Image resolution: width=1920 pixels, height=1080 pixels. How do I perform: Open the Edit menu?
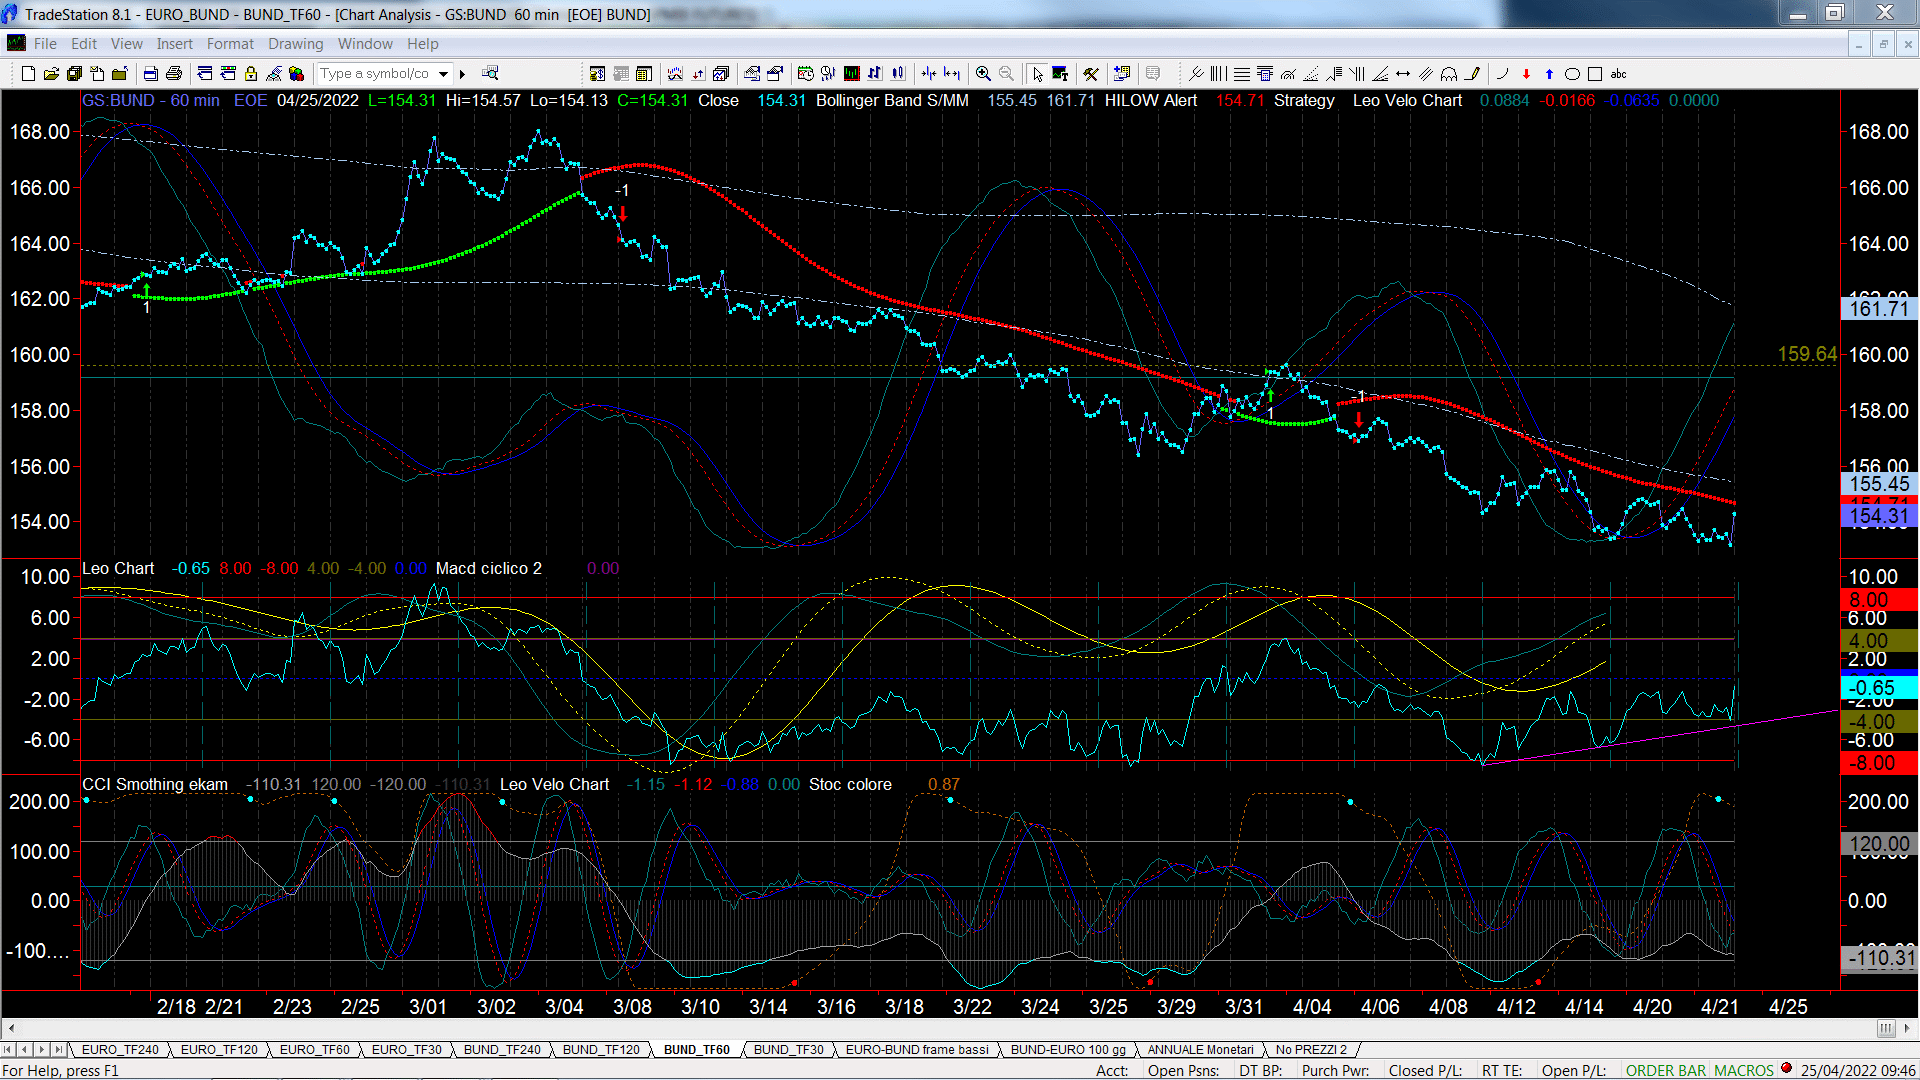pyautogui.click(x=84, y=44)
